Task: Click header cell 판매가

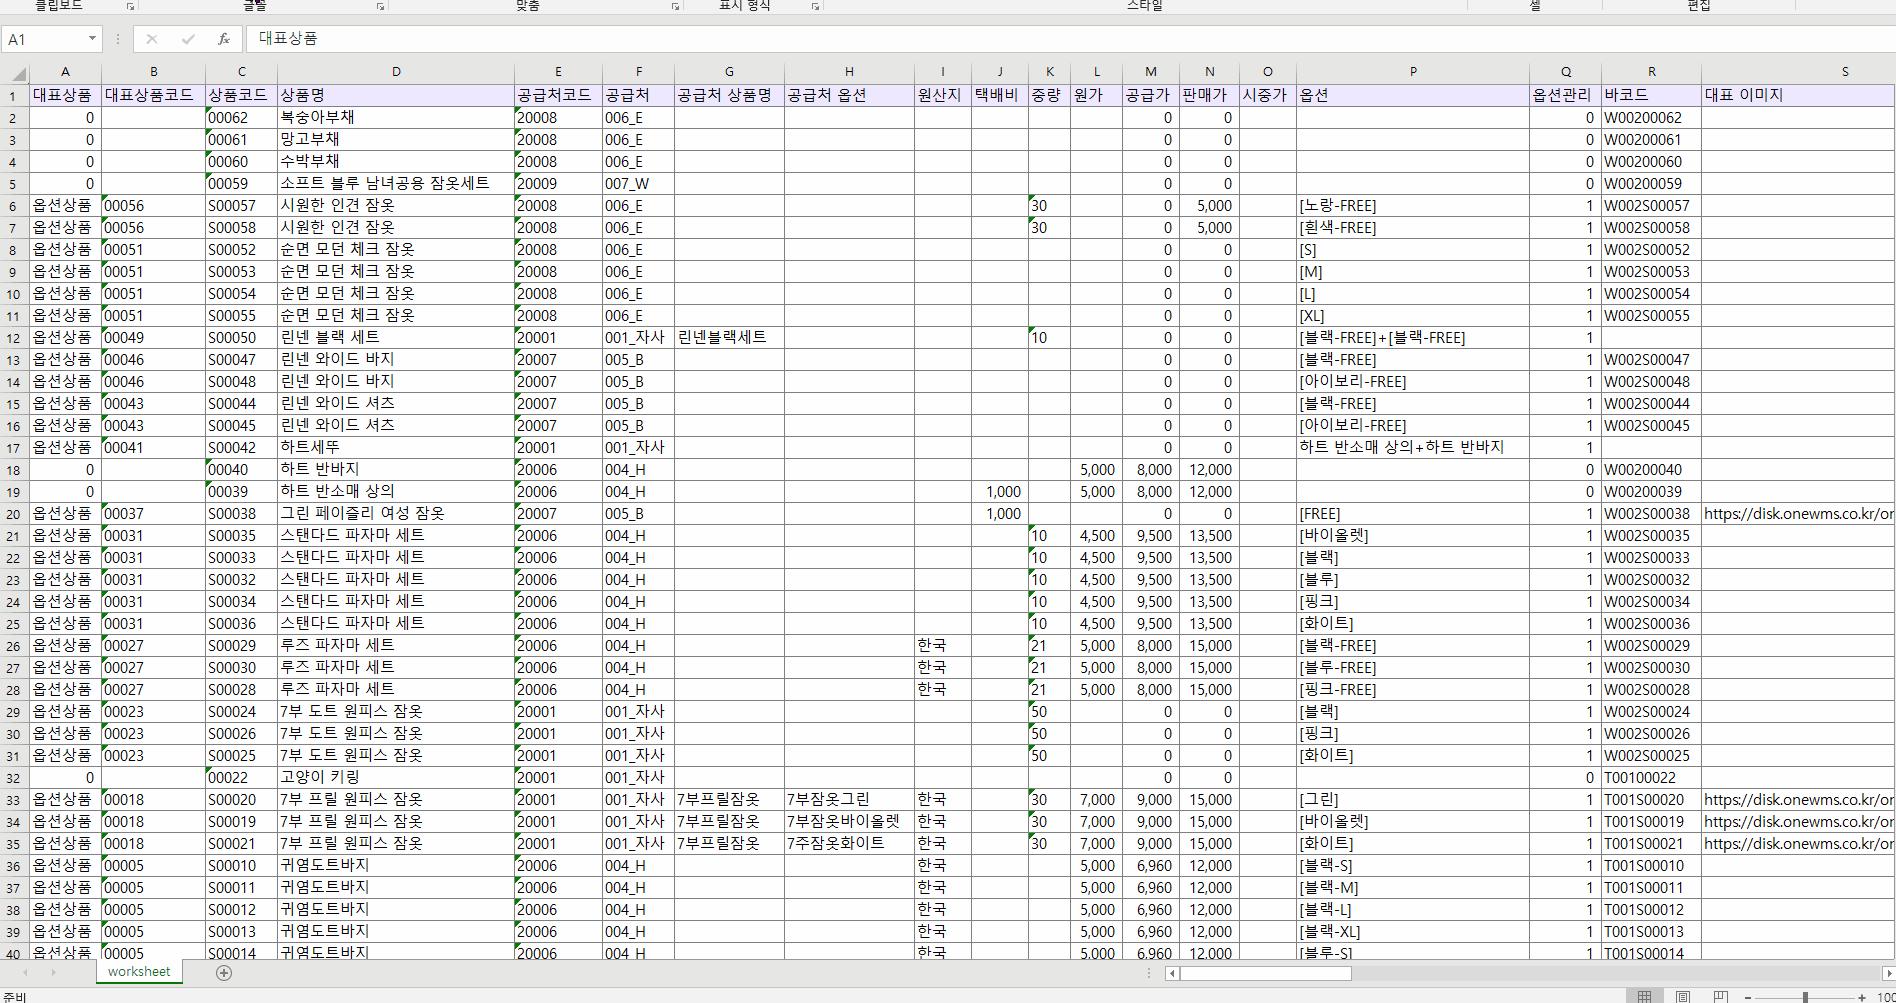Action: pos(1209,95)
